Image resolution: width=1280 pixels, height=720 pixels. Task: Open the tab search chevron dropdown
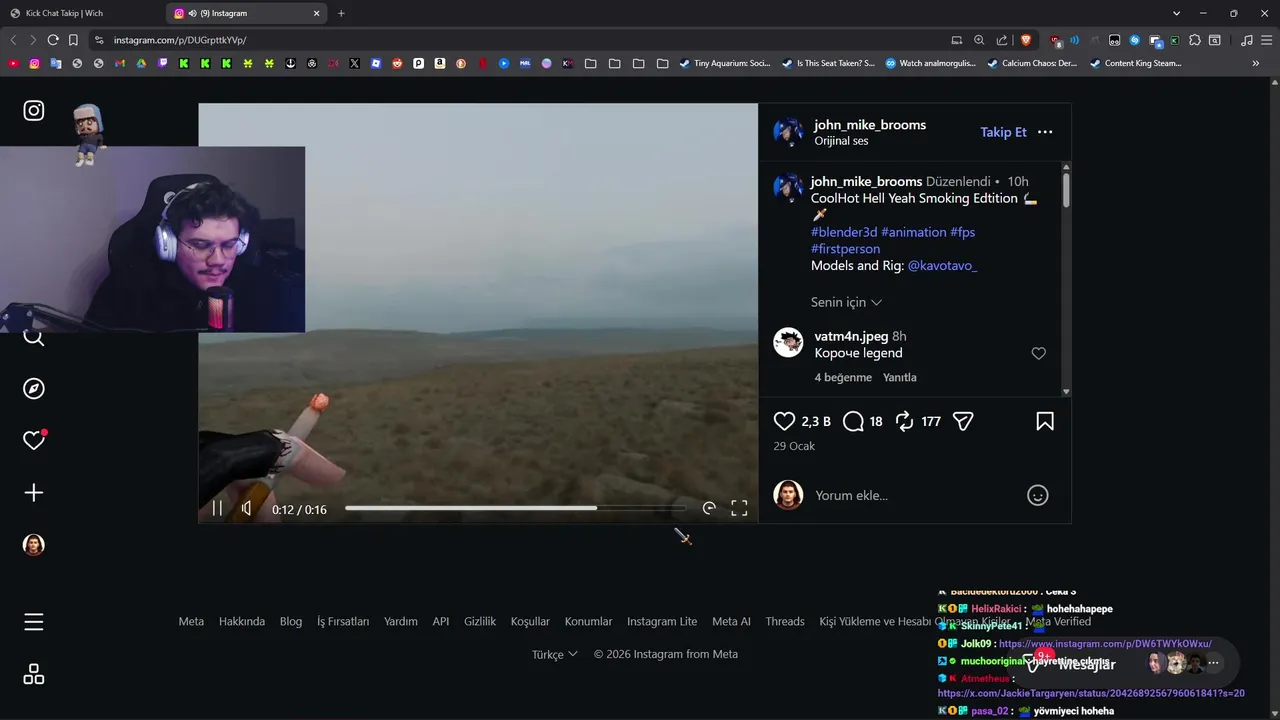1176,13
